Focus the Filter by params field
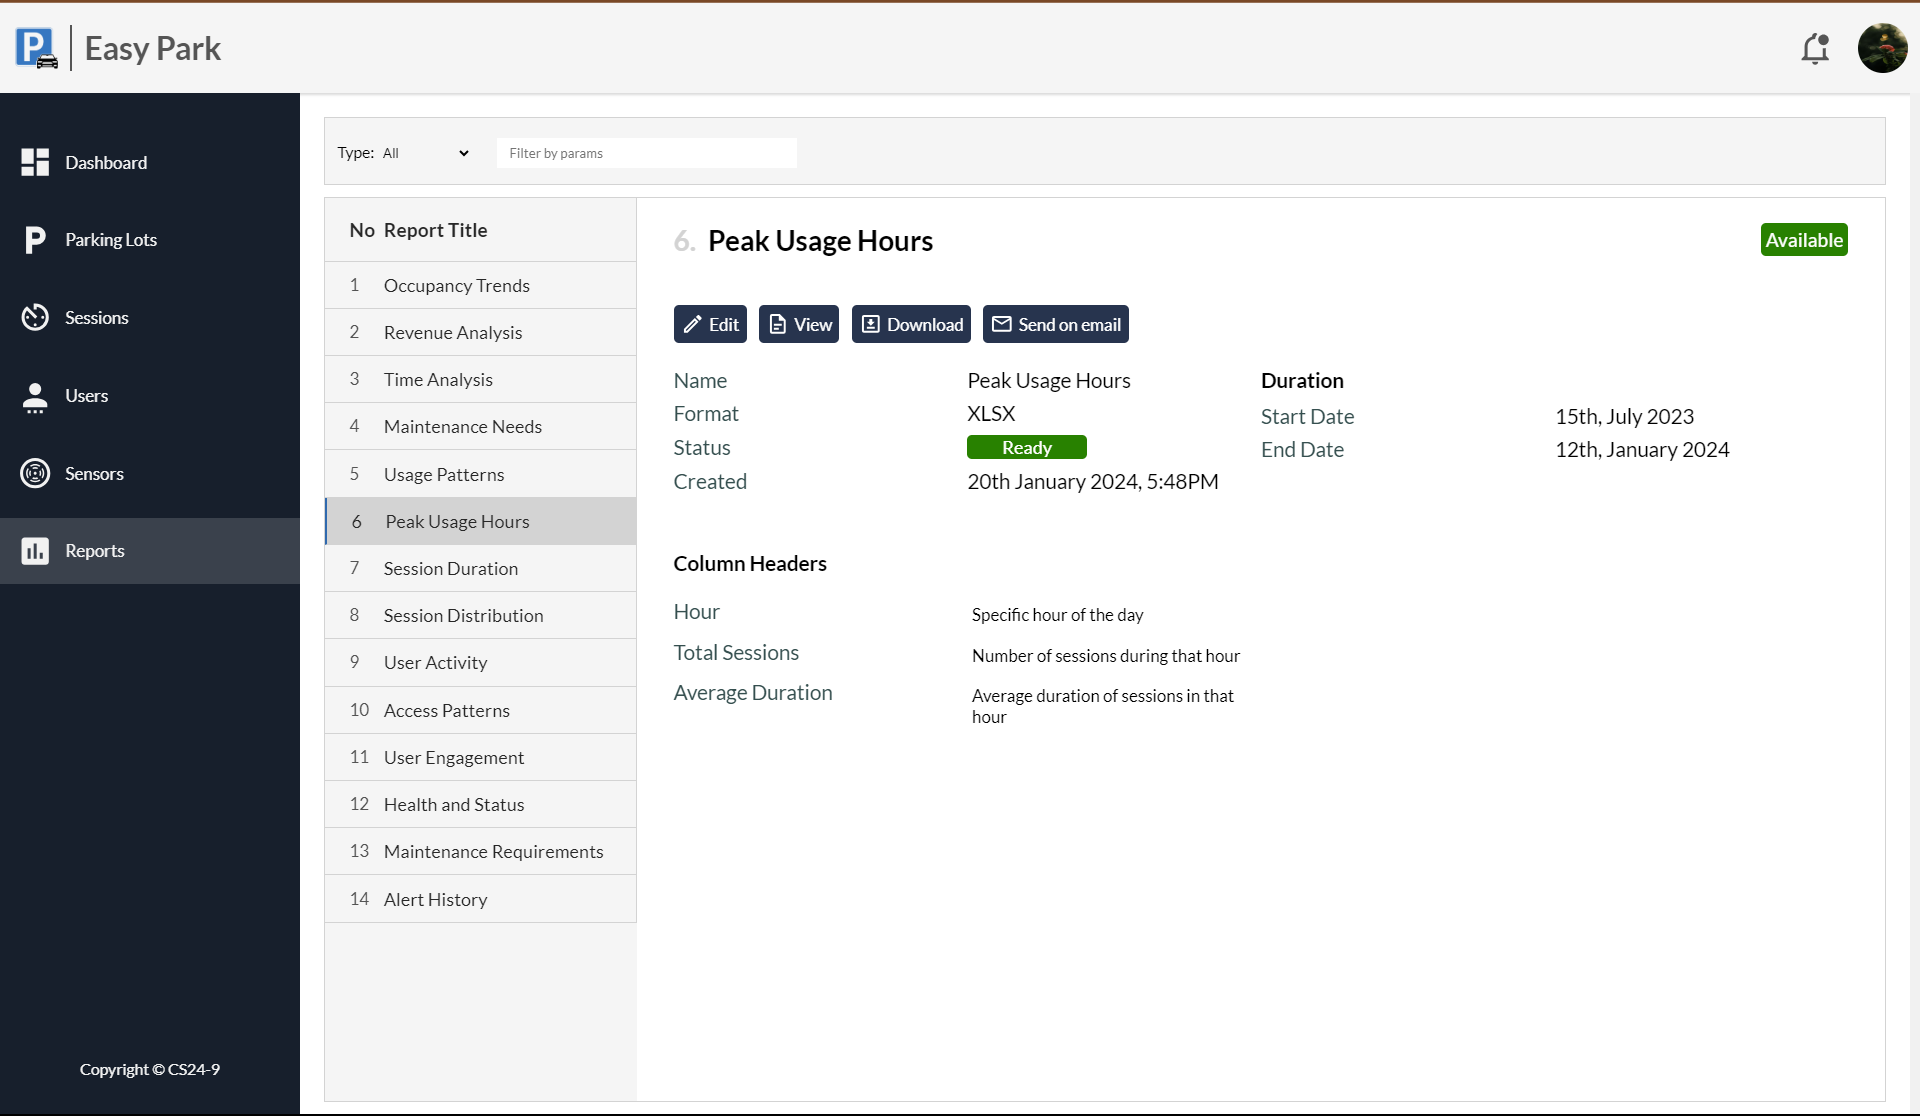 (x=646, y=153)
